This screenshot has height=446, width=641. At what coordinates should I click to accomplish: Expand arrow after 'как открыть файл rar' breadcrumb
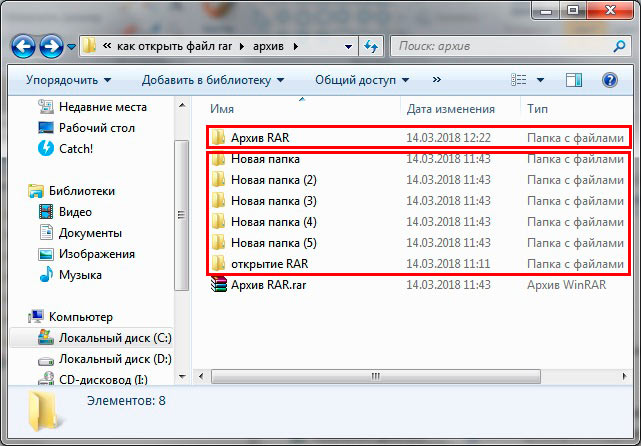[x=242, y=47]
